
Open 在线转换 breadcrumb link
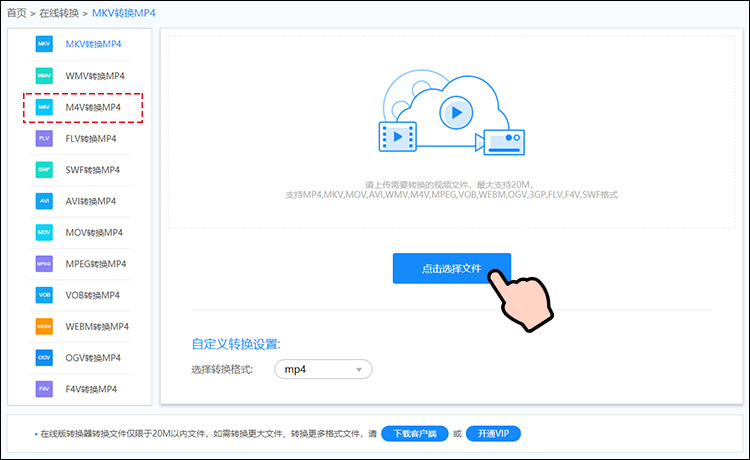[x=59, y=13]
